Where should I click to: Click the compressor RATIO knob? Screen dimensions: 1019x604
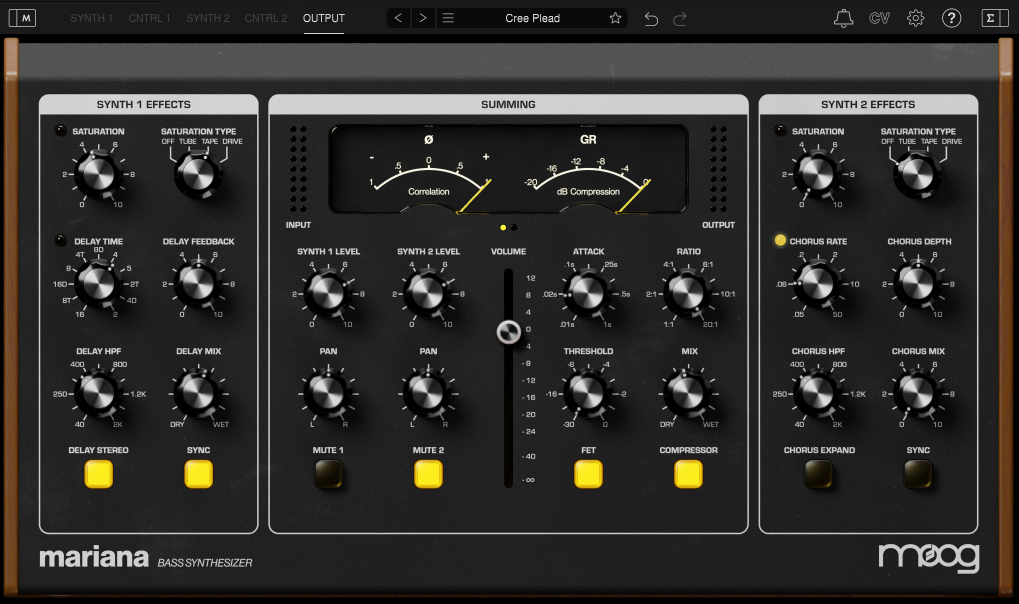[688, 294]
